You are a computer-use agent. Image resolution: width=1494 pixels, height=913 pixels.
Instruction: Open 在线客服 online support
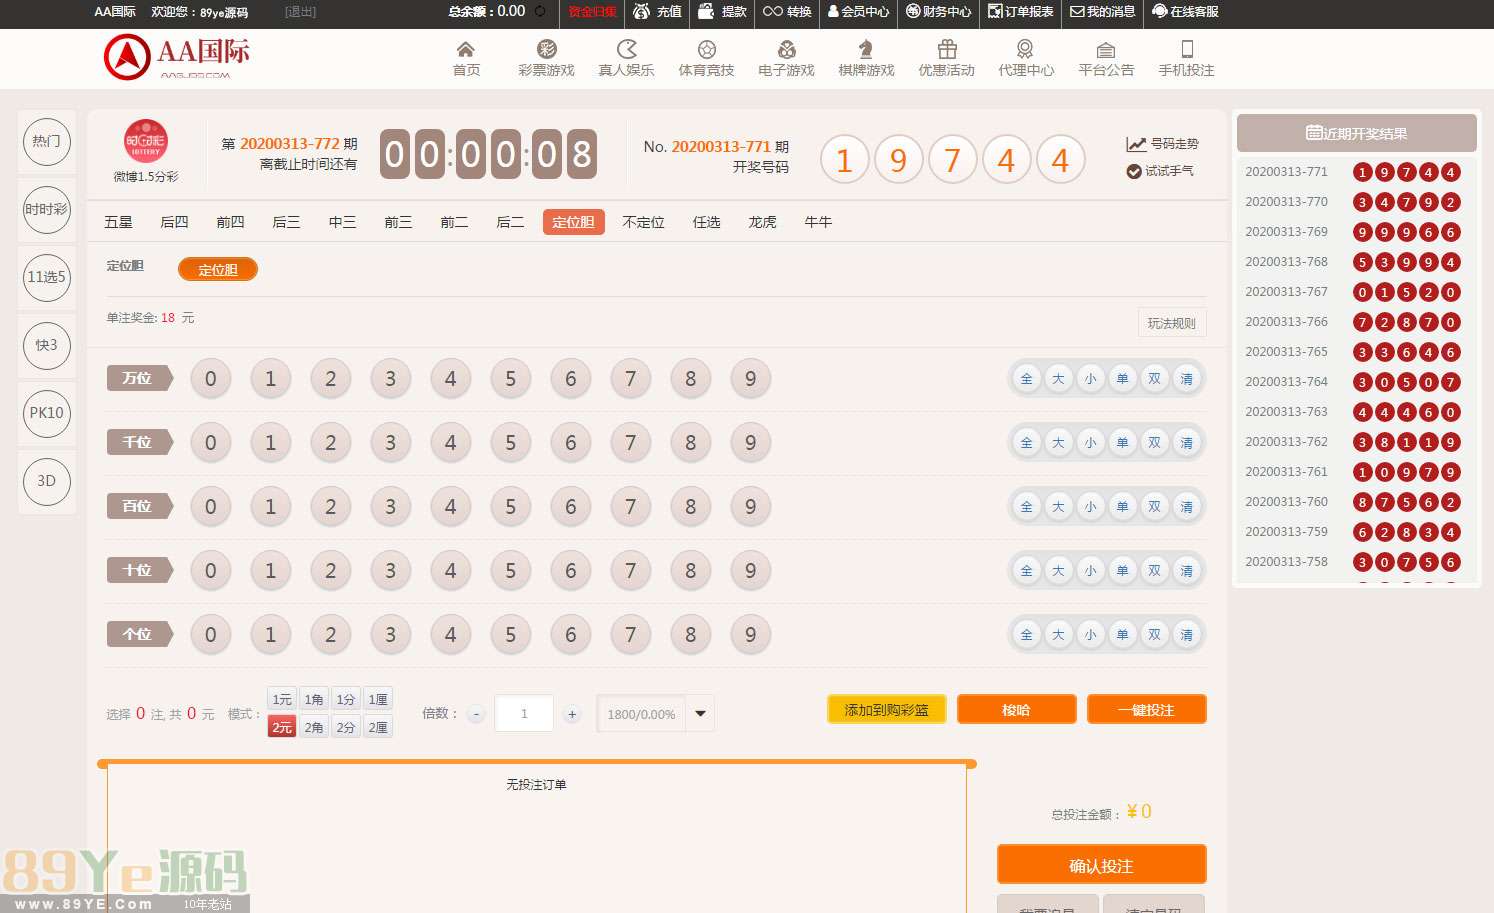click(1185, 11)
